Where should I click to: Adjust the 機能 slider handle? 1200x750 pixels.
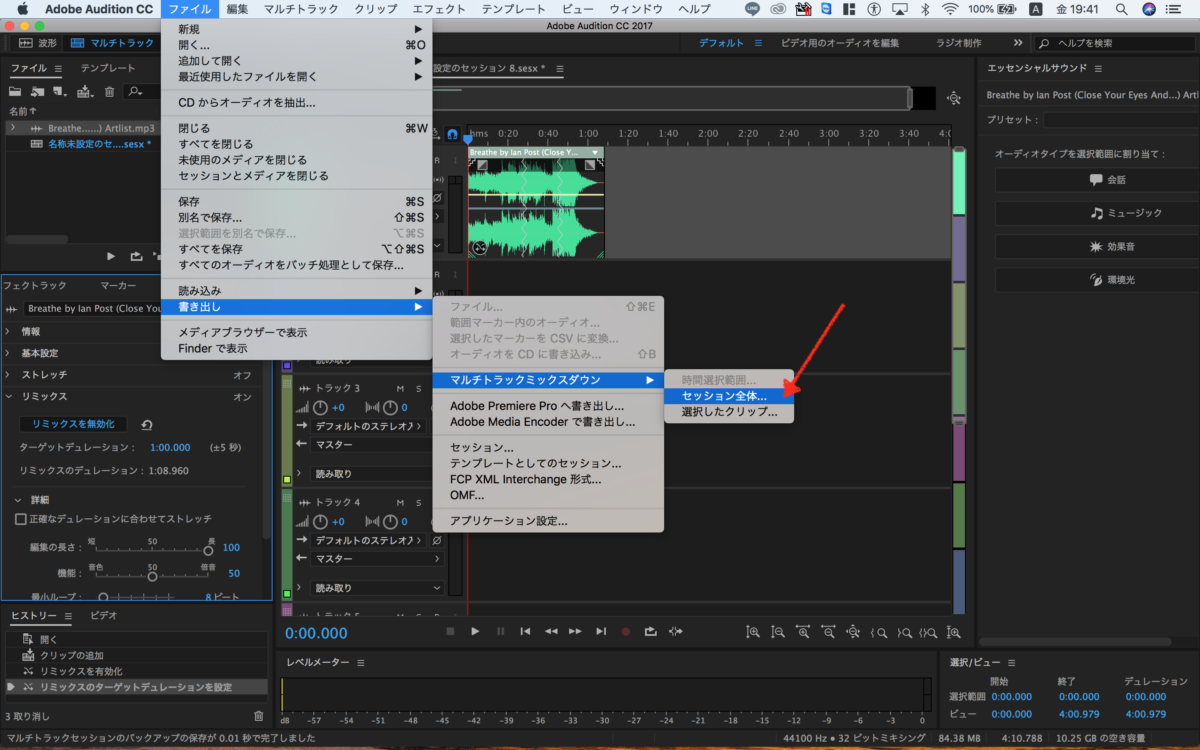click(x=152, y=575)
